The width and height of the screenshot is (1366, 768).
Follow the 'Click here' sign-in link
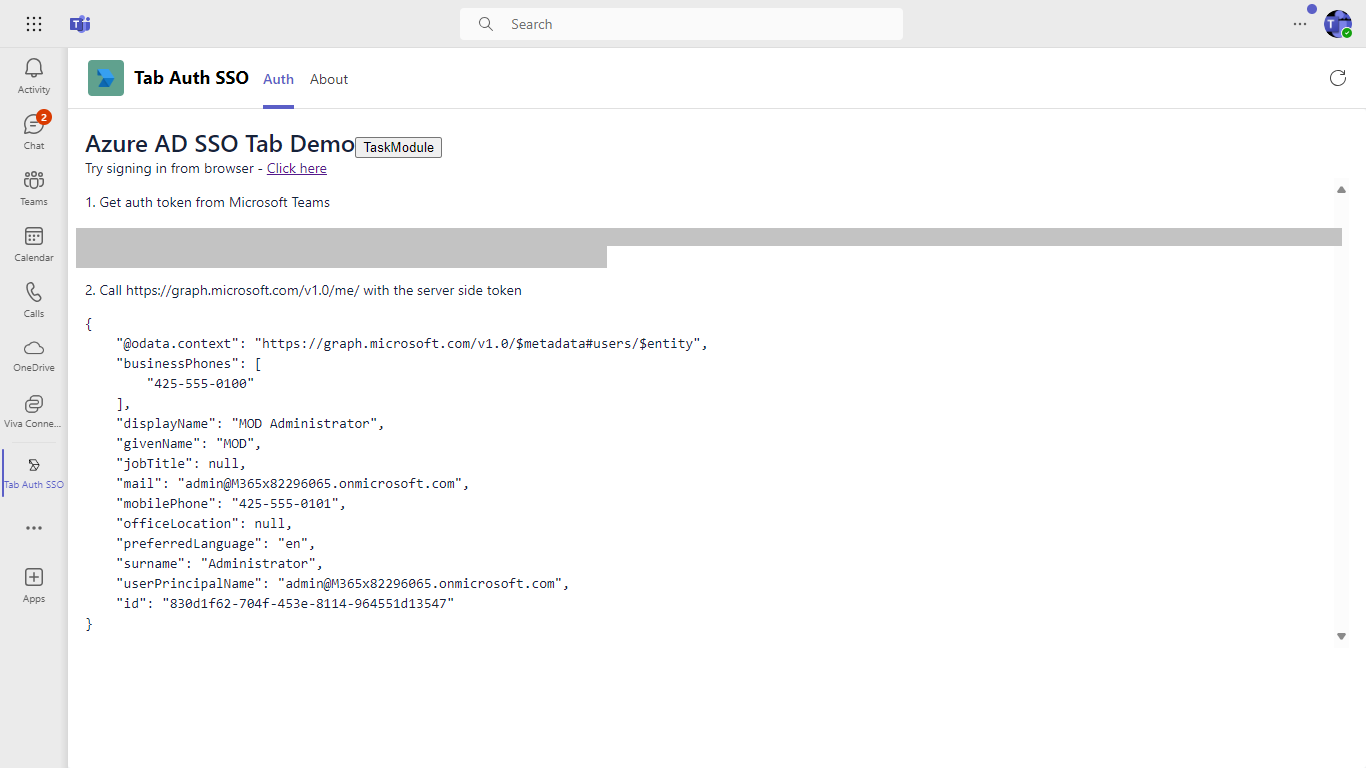297,168
